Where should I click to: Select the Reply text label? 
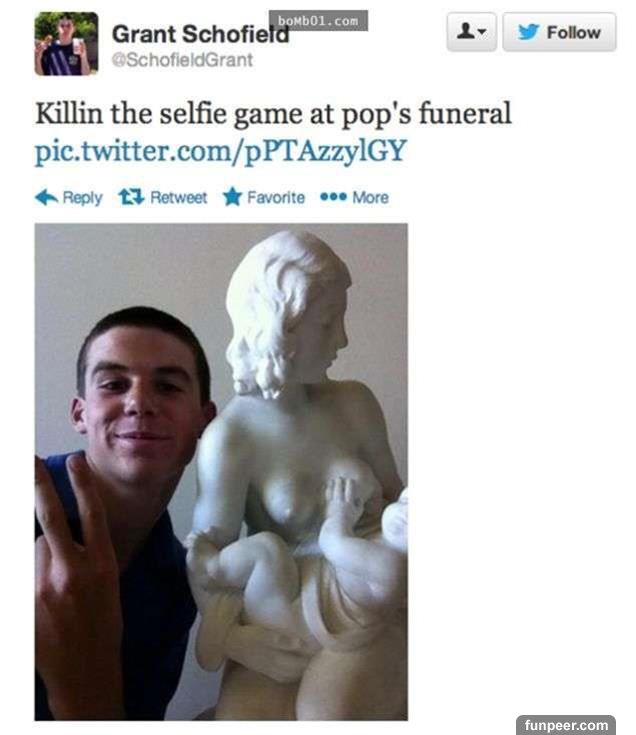pyautogui.click(x=82, y=197)
